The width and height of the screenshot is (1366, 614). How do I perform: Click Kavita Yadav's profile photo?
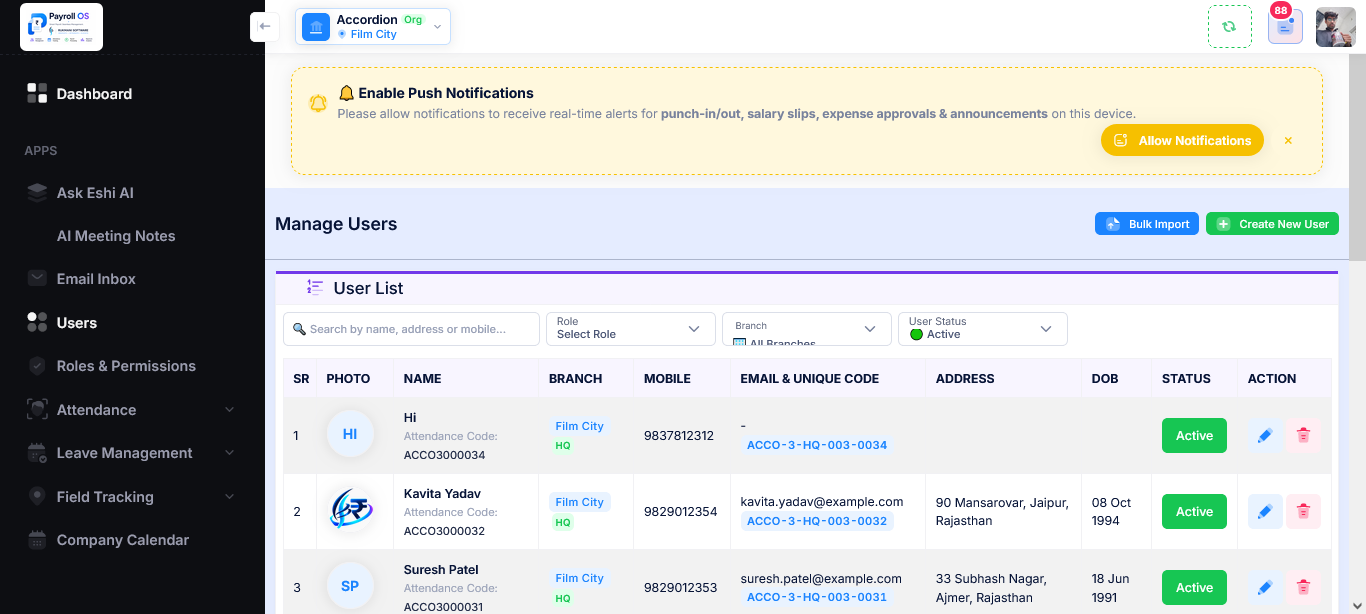pos(350,510)
